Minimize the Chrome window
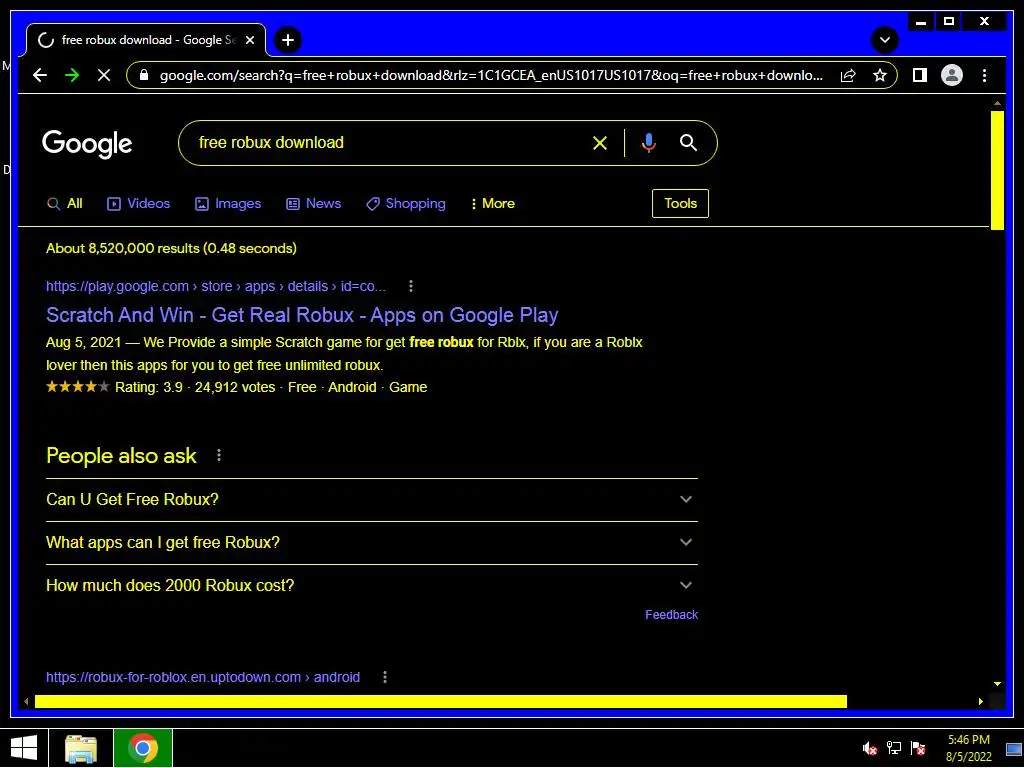Viewport: 1024px width, 768px height. (x=921, y=22)
